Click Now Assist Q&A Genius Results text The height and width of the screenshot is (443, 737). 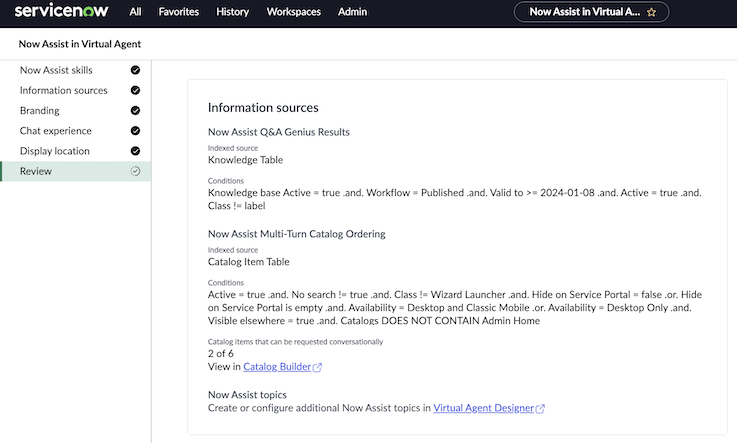click(279, 132)
